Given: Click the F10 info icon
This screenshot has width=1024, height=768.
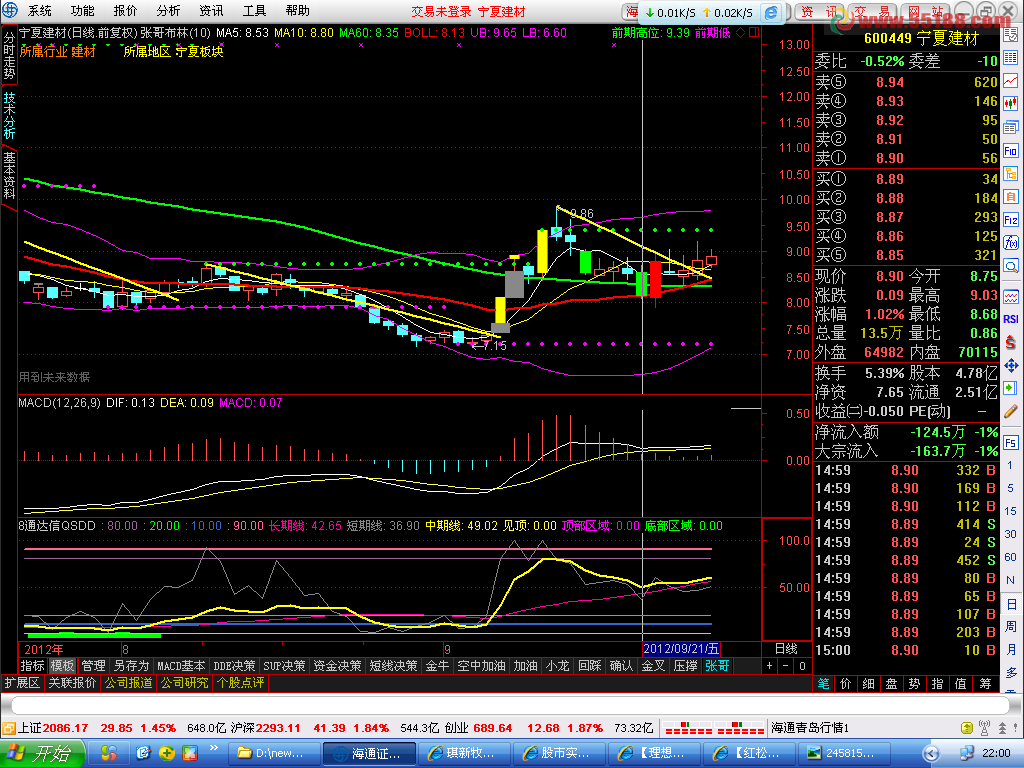Looking at the screenshot, I should (1011, 151).
